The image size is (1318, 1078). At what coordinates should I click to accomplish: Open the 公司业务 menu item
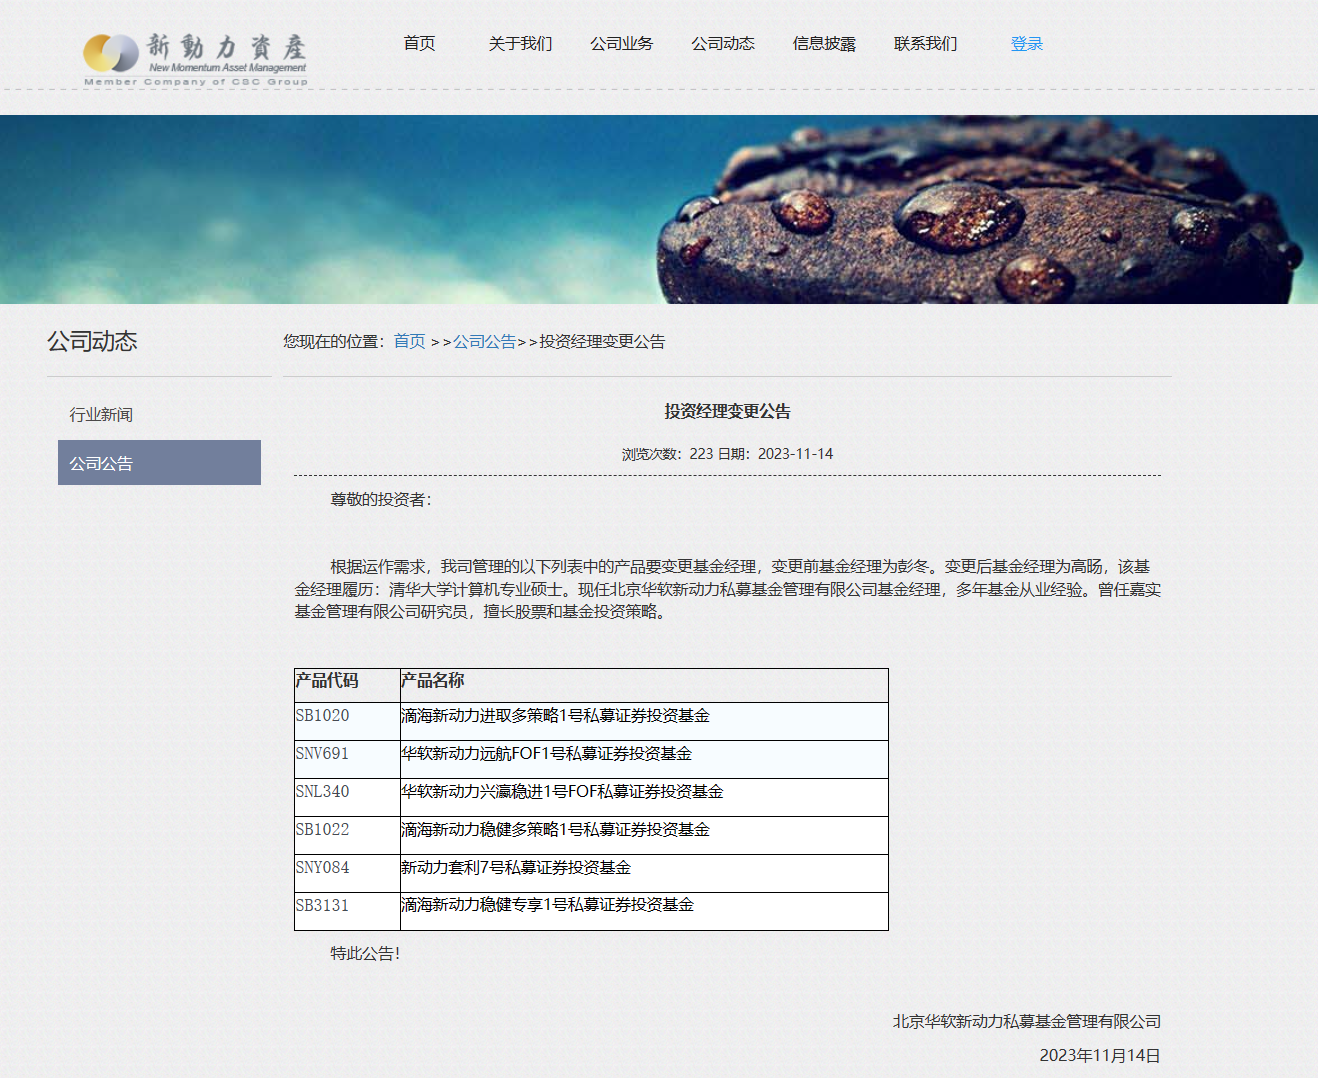tap(621, 44)
